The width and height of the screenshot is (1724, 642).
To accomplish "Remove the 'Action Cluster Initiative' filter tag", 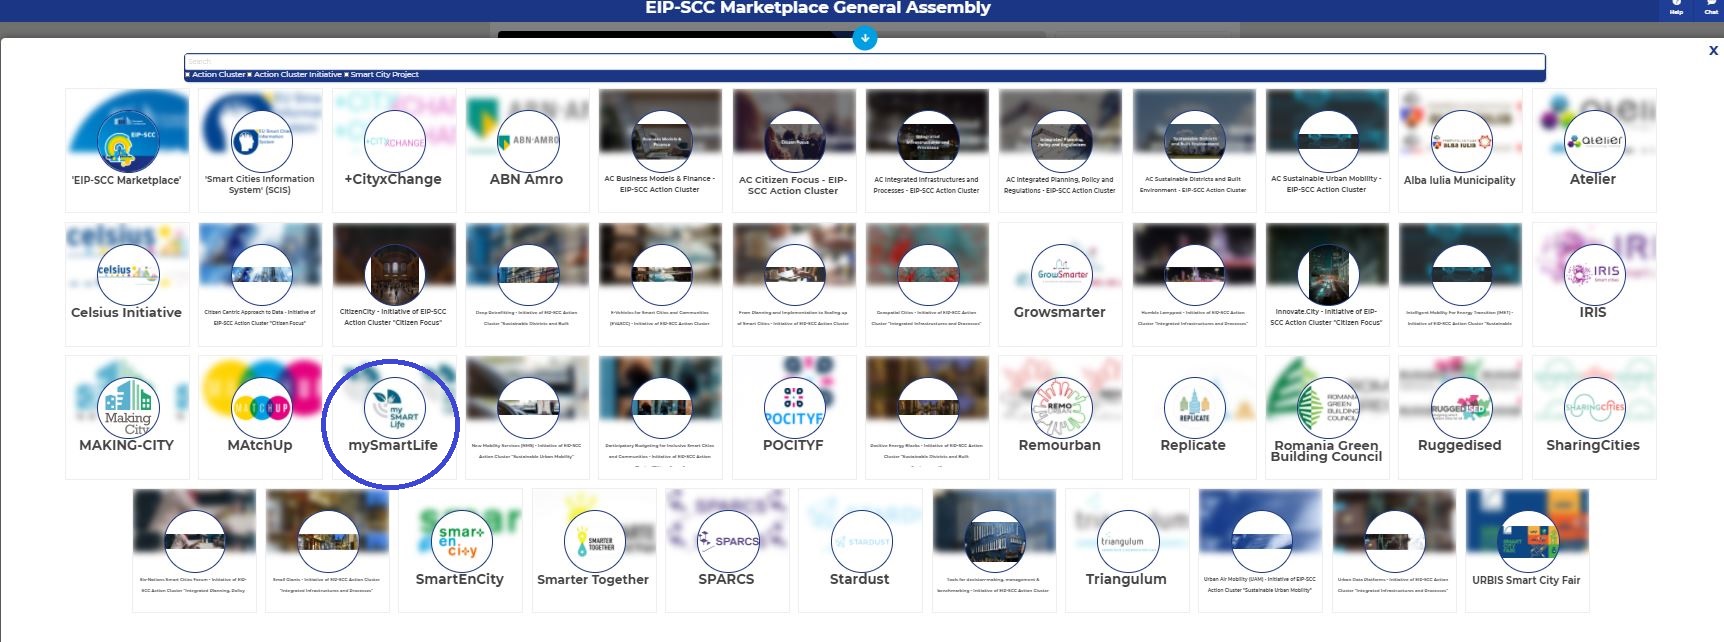I will click(250, 75).
